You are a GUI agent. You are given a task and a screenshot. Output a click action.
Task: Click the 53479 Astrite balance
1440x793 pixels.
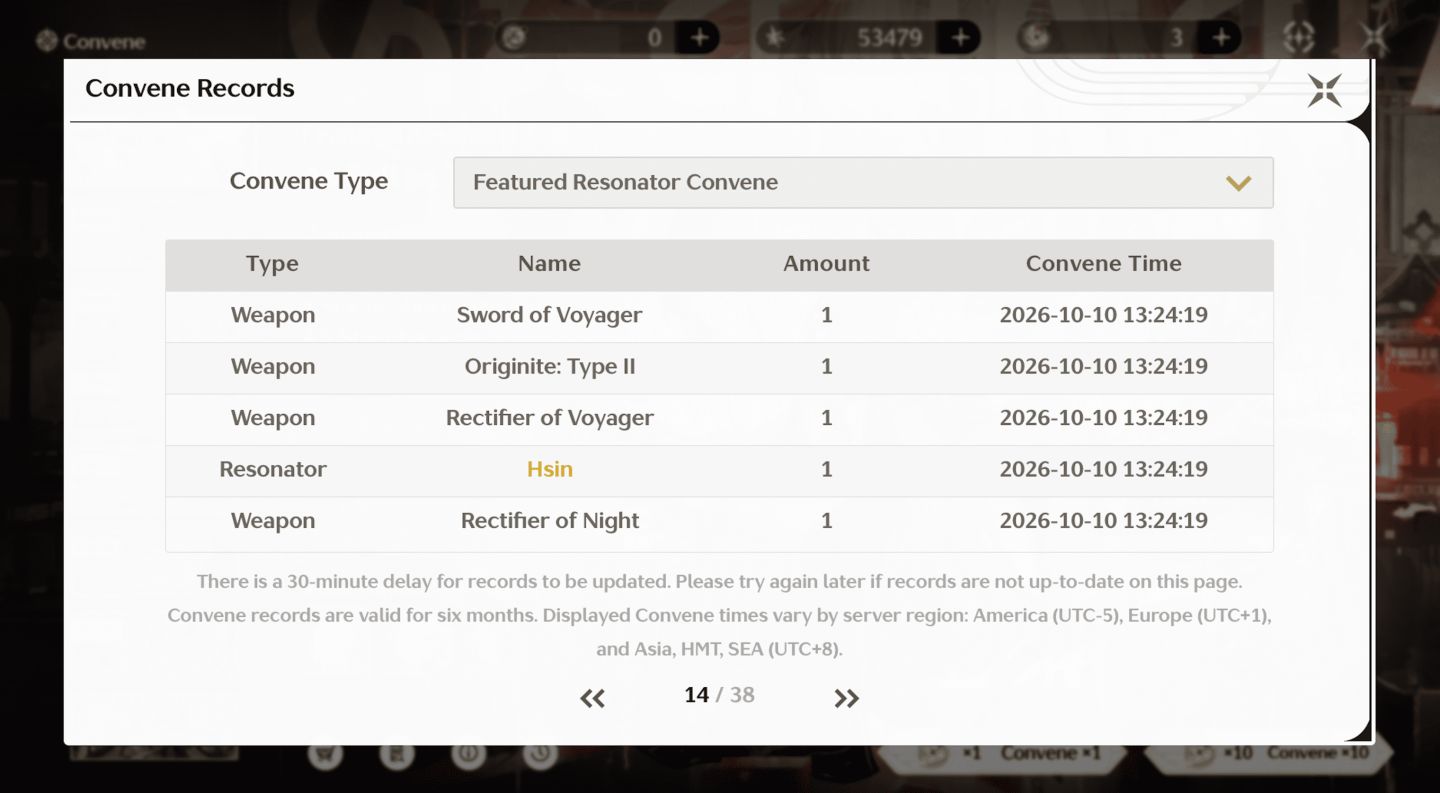[x=889, y=38]
